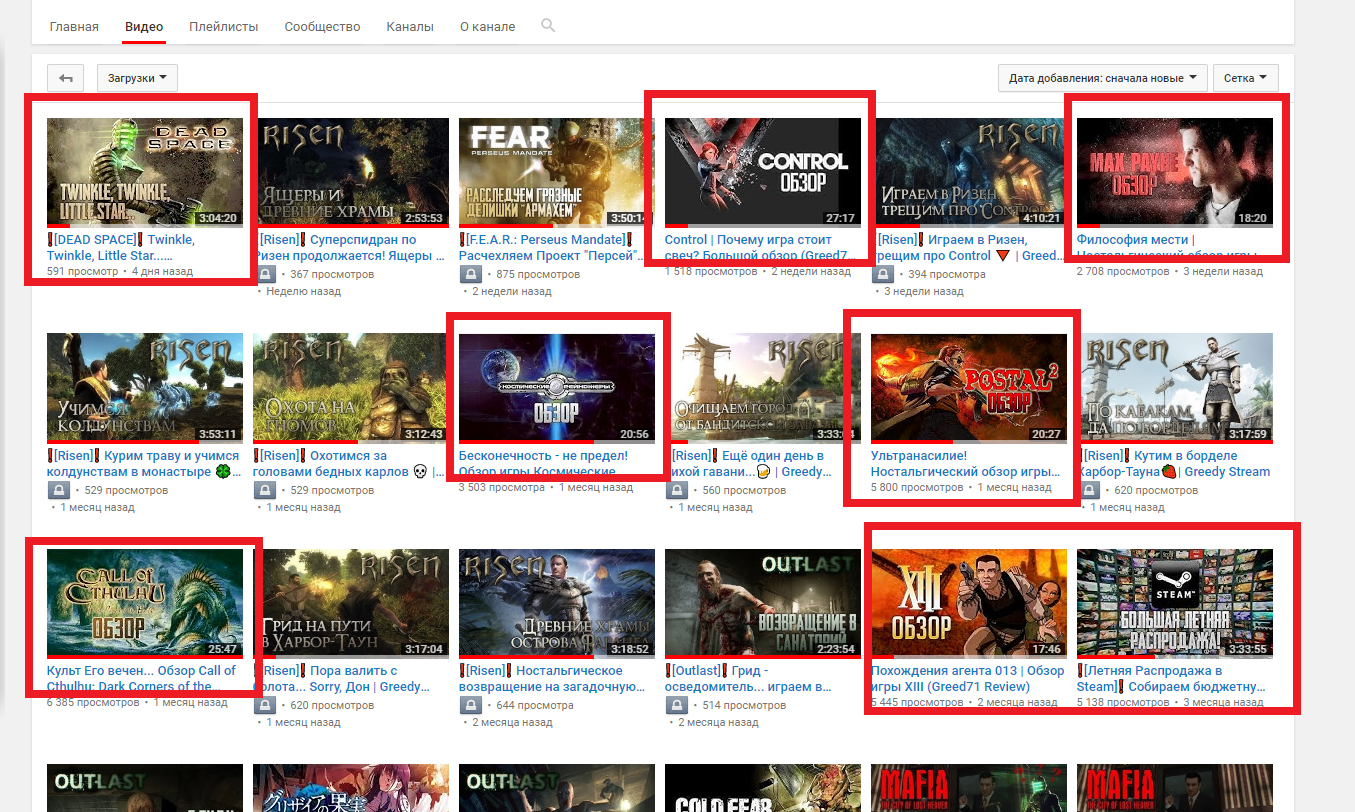Open the Risen Охота на гномов thumbnail
The image size is (1355, 812).
[x=351, y=388]
